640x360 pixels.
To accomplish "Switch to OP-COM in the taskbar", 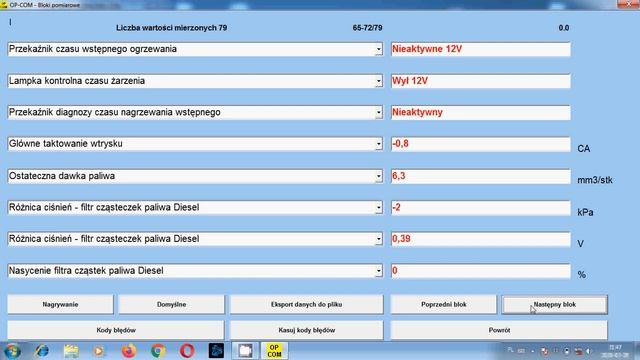I will [x=274, y=351].
